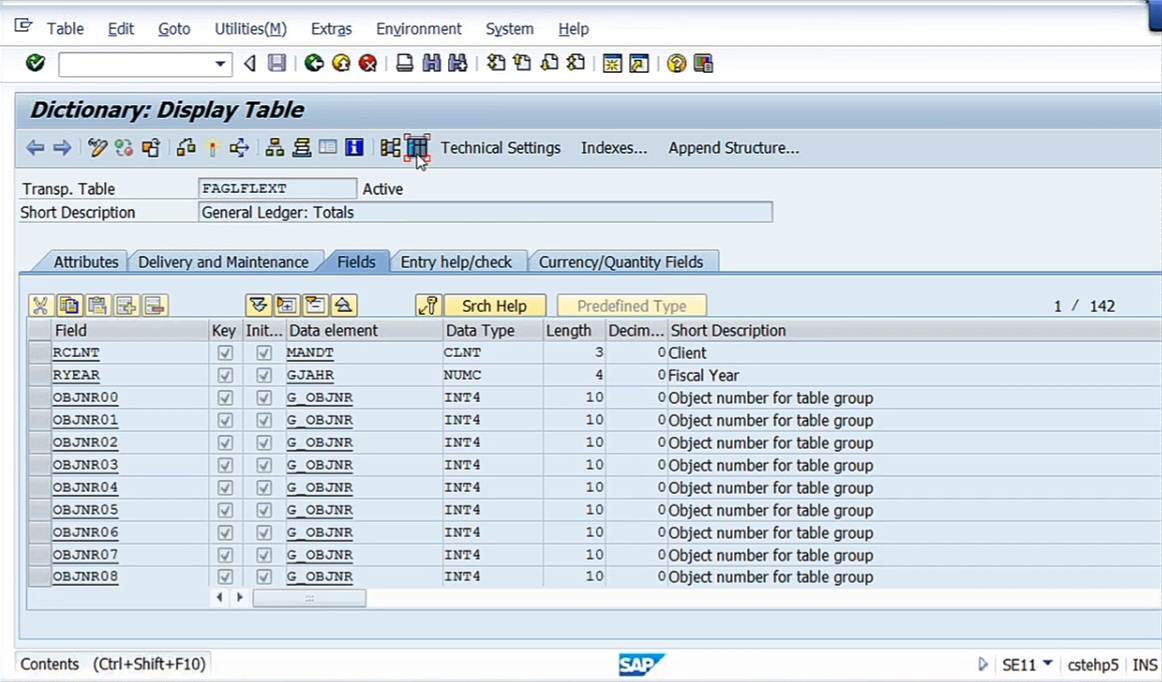The width and height of the screenshot is (1162, 682).
Task: Click the Customize Local Layout icon
Action: (703, 64)
